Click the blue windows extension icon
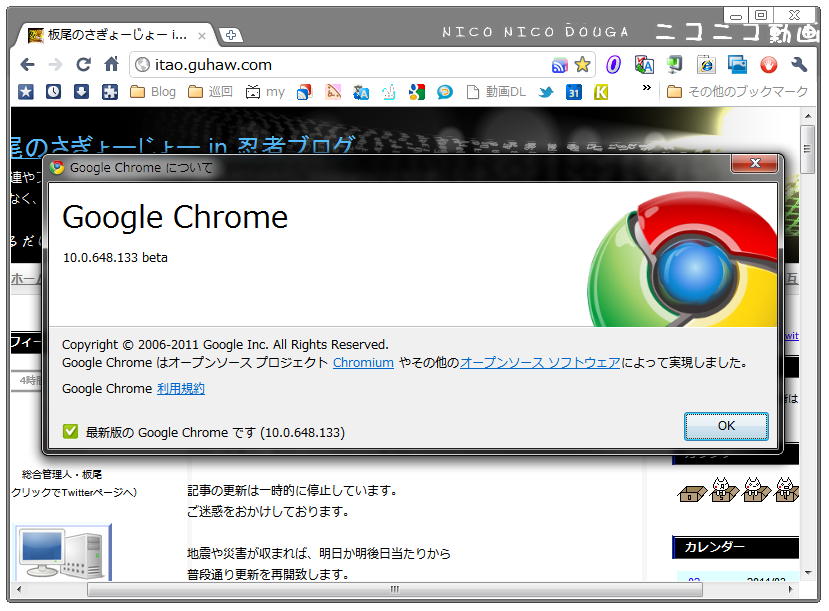 737,64
